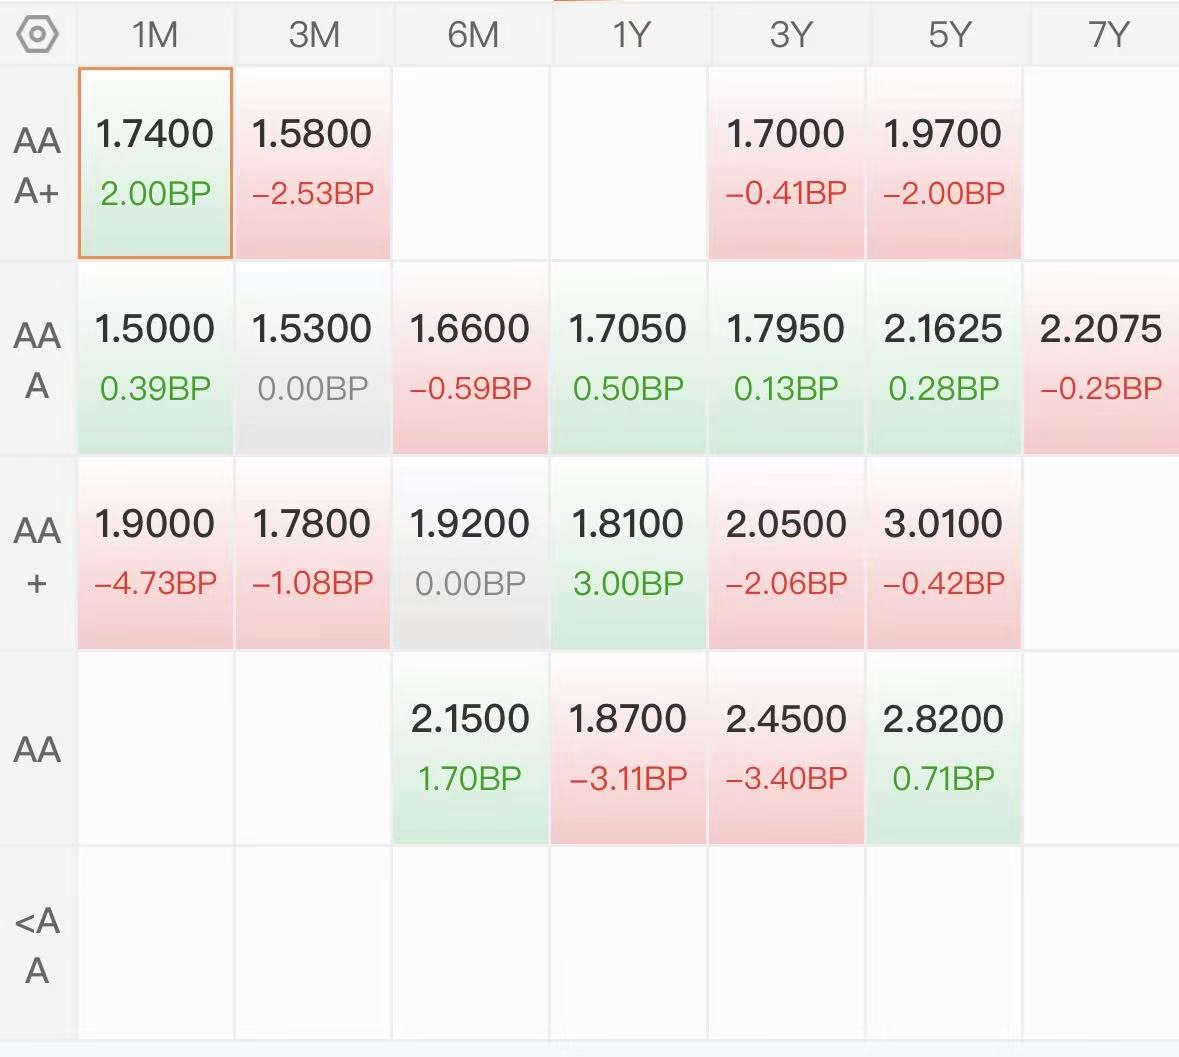This screenshot has width=1179, height=1057.
Task: Click the <AA row label
Action: [x=37, y=945]
